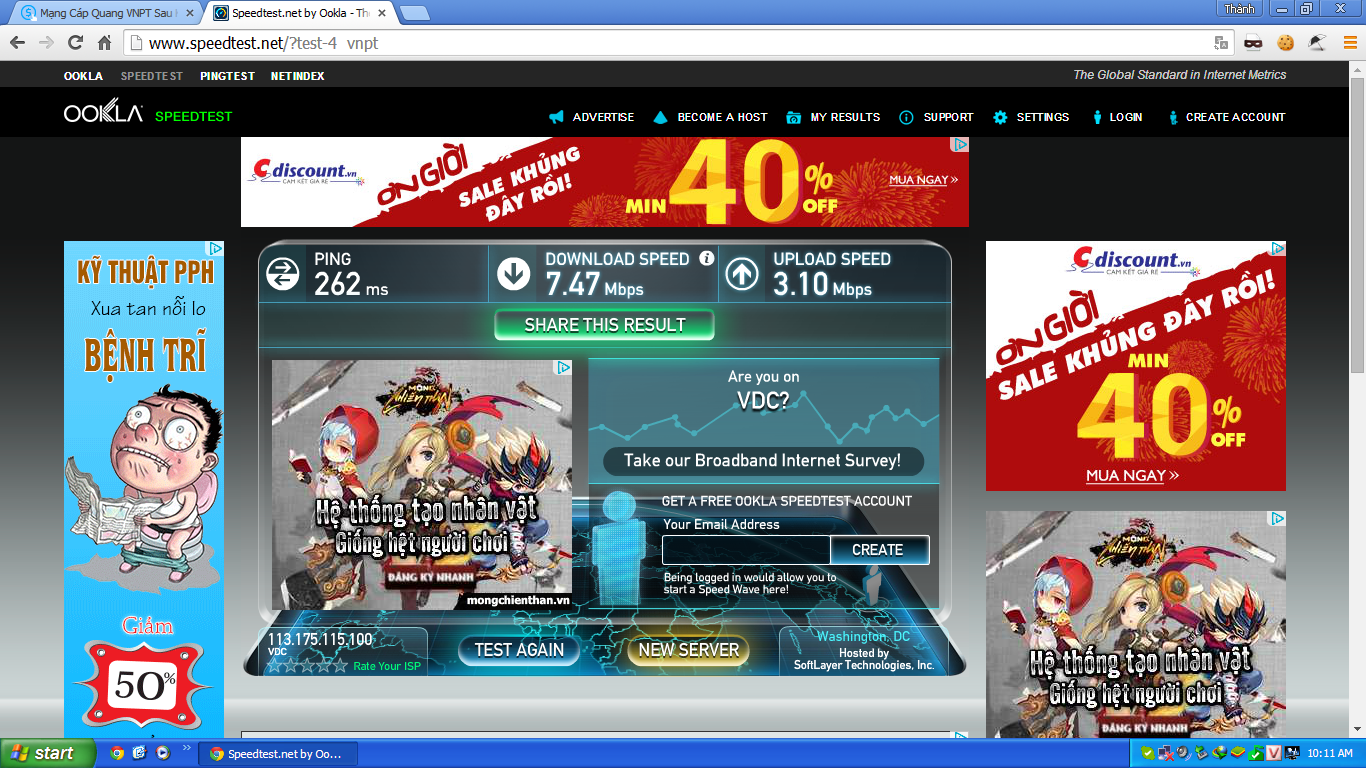The image size is (1366, 768).
Task: Click the person icon beside Create Account
Action: point(1173,117)
